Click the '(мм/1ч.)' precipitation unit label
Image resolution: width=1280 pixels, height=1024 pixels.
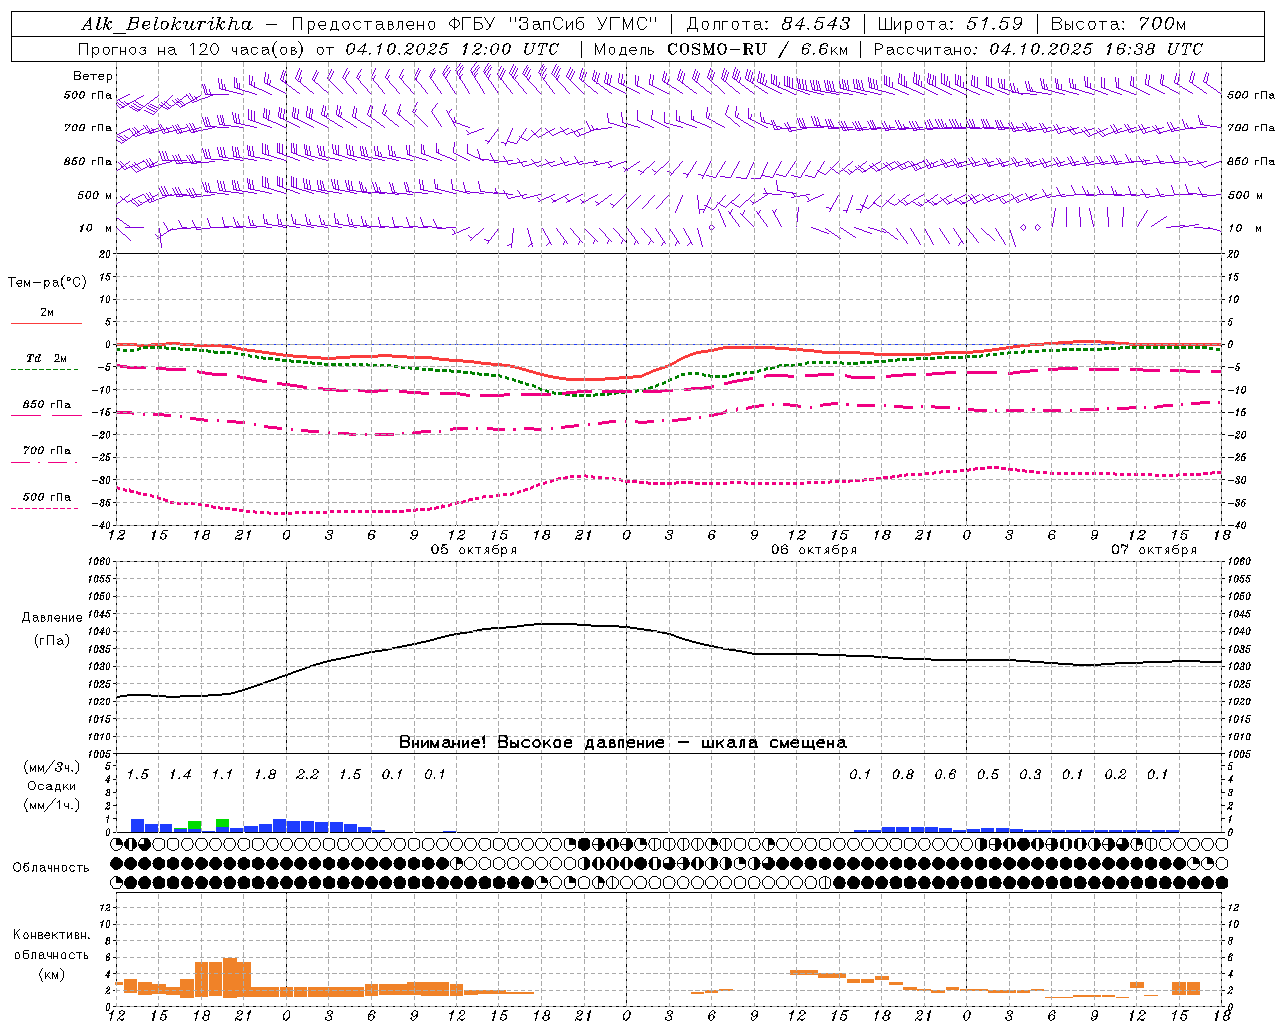pos(52,806)
